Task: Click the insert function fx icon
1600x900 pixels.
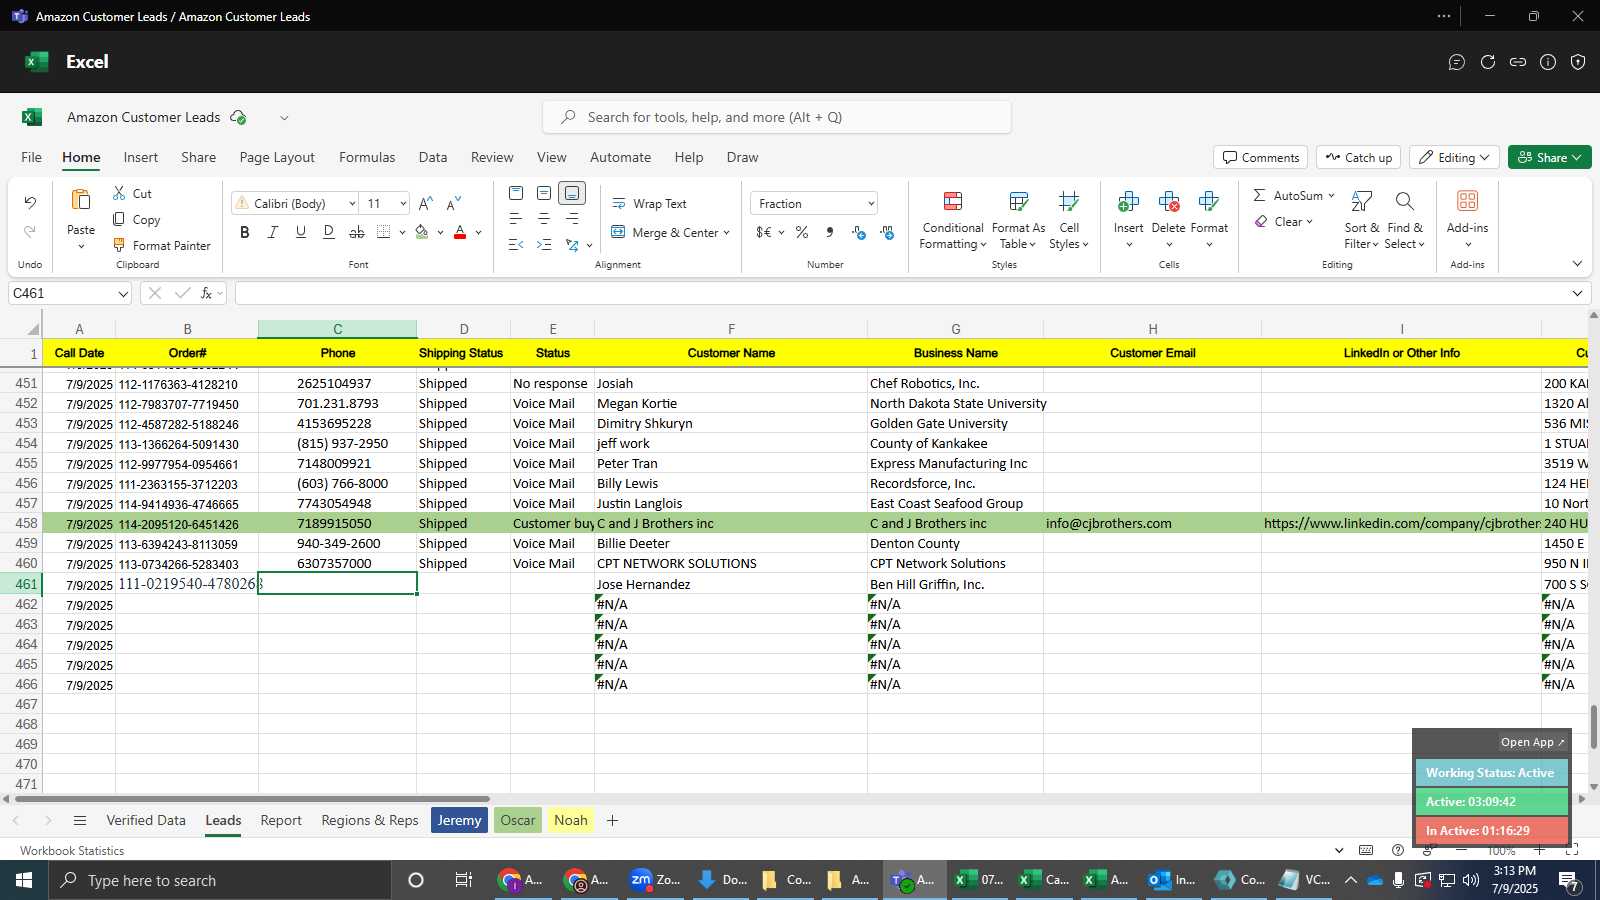Action: click(206, 293)
